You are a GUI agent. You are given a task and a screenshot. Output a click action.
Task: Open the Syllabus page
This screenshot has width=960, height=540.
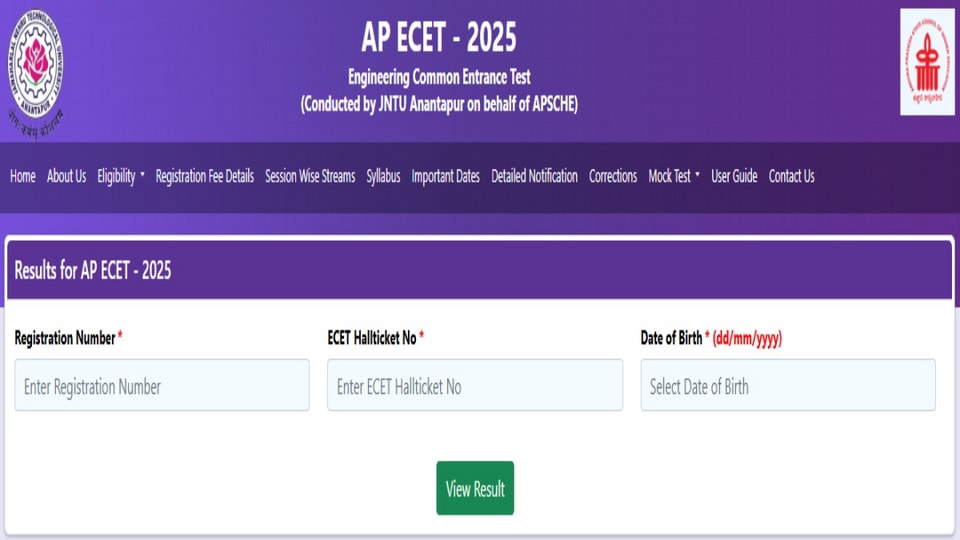pos(383,176)
